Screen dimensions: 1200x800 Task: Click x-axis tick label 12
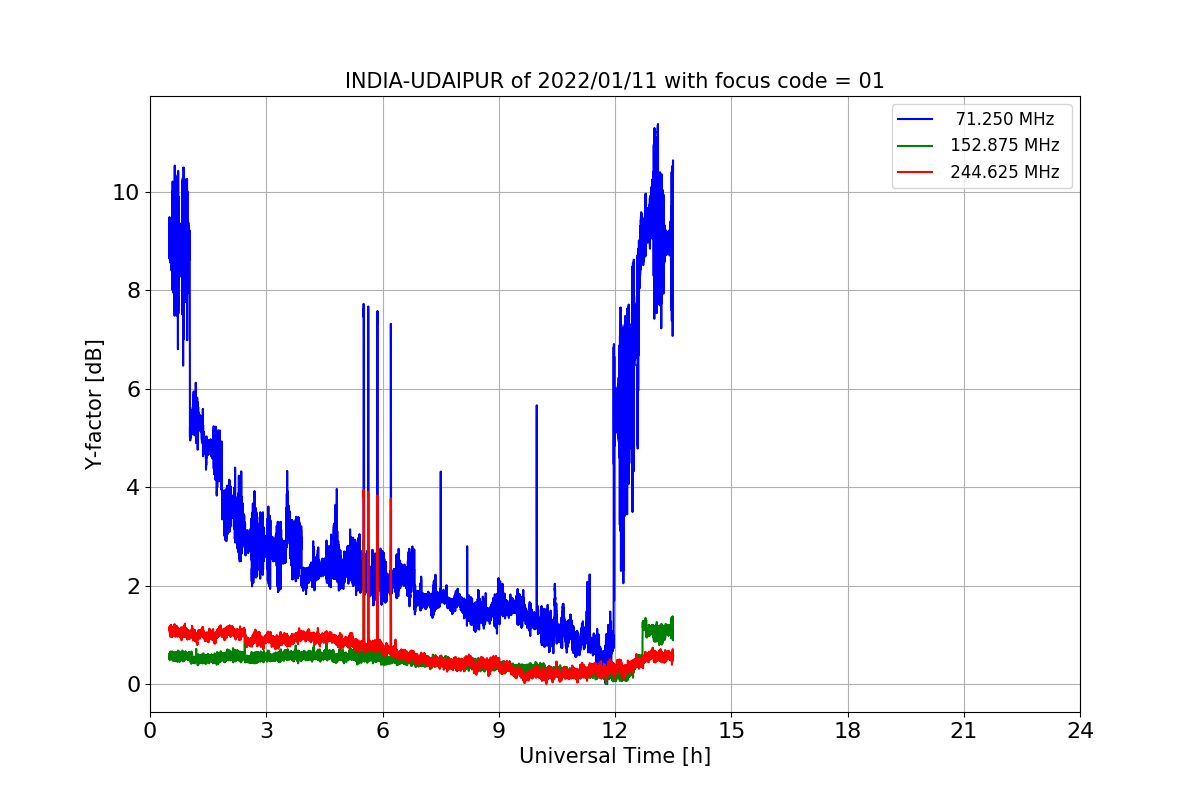coord(615,731)
